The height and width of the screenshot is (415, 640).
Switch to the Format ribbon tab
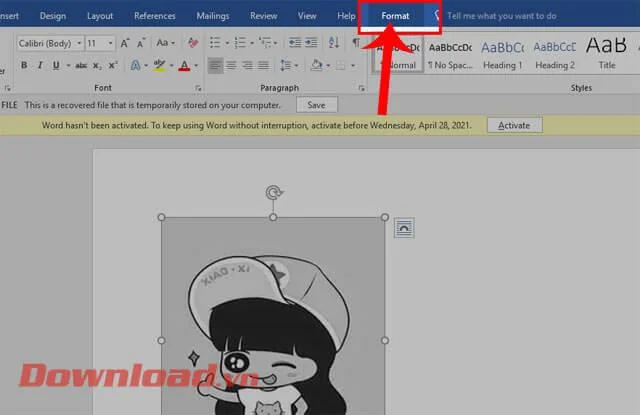[x=395, y=16]
